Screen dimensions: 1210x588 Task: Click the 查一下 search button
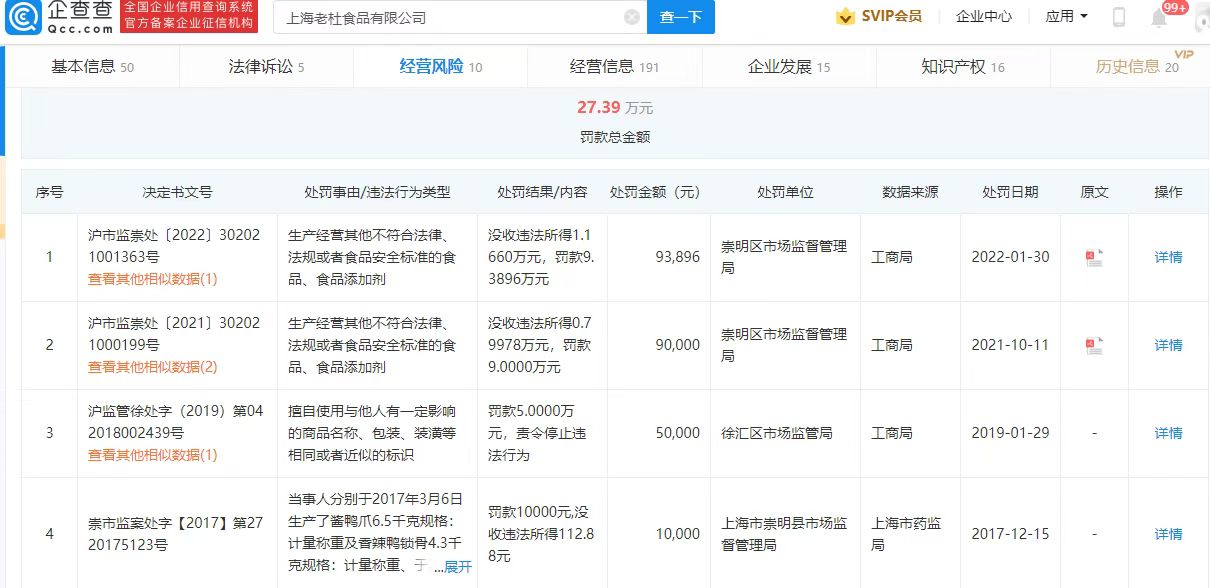point(681,17)
